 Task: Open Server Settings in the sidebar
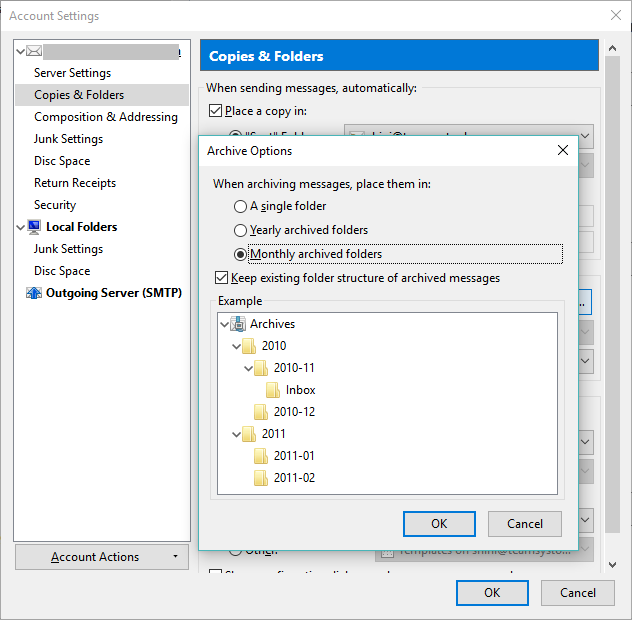pyautogui.click(x=72, y=73)
